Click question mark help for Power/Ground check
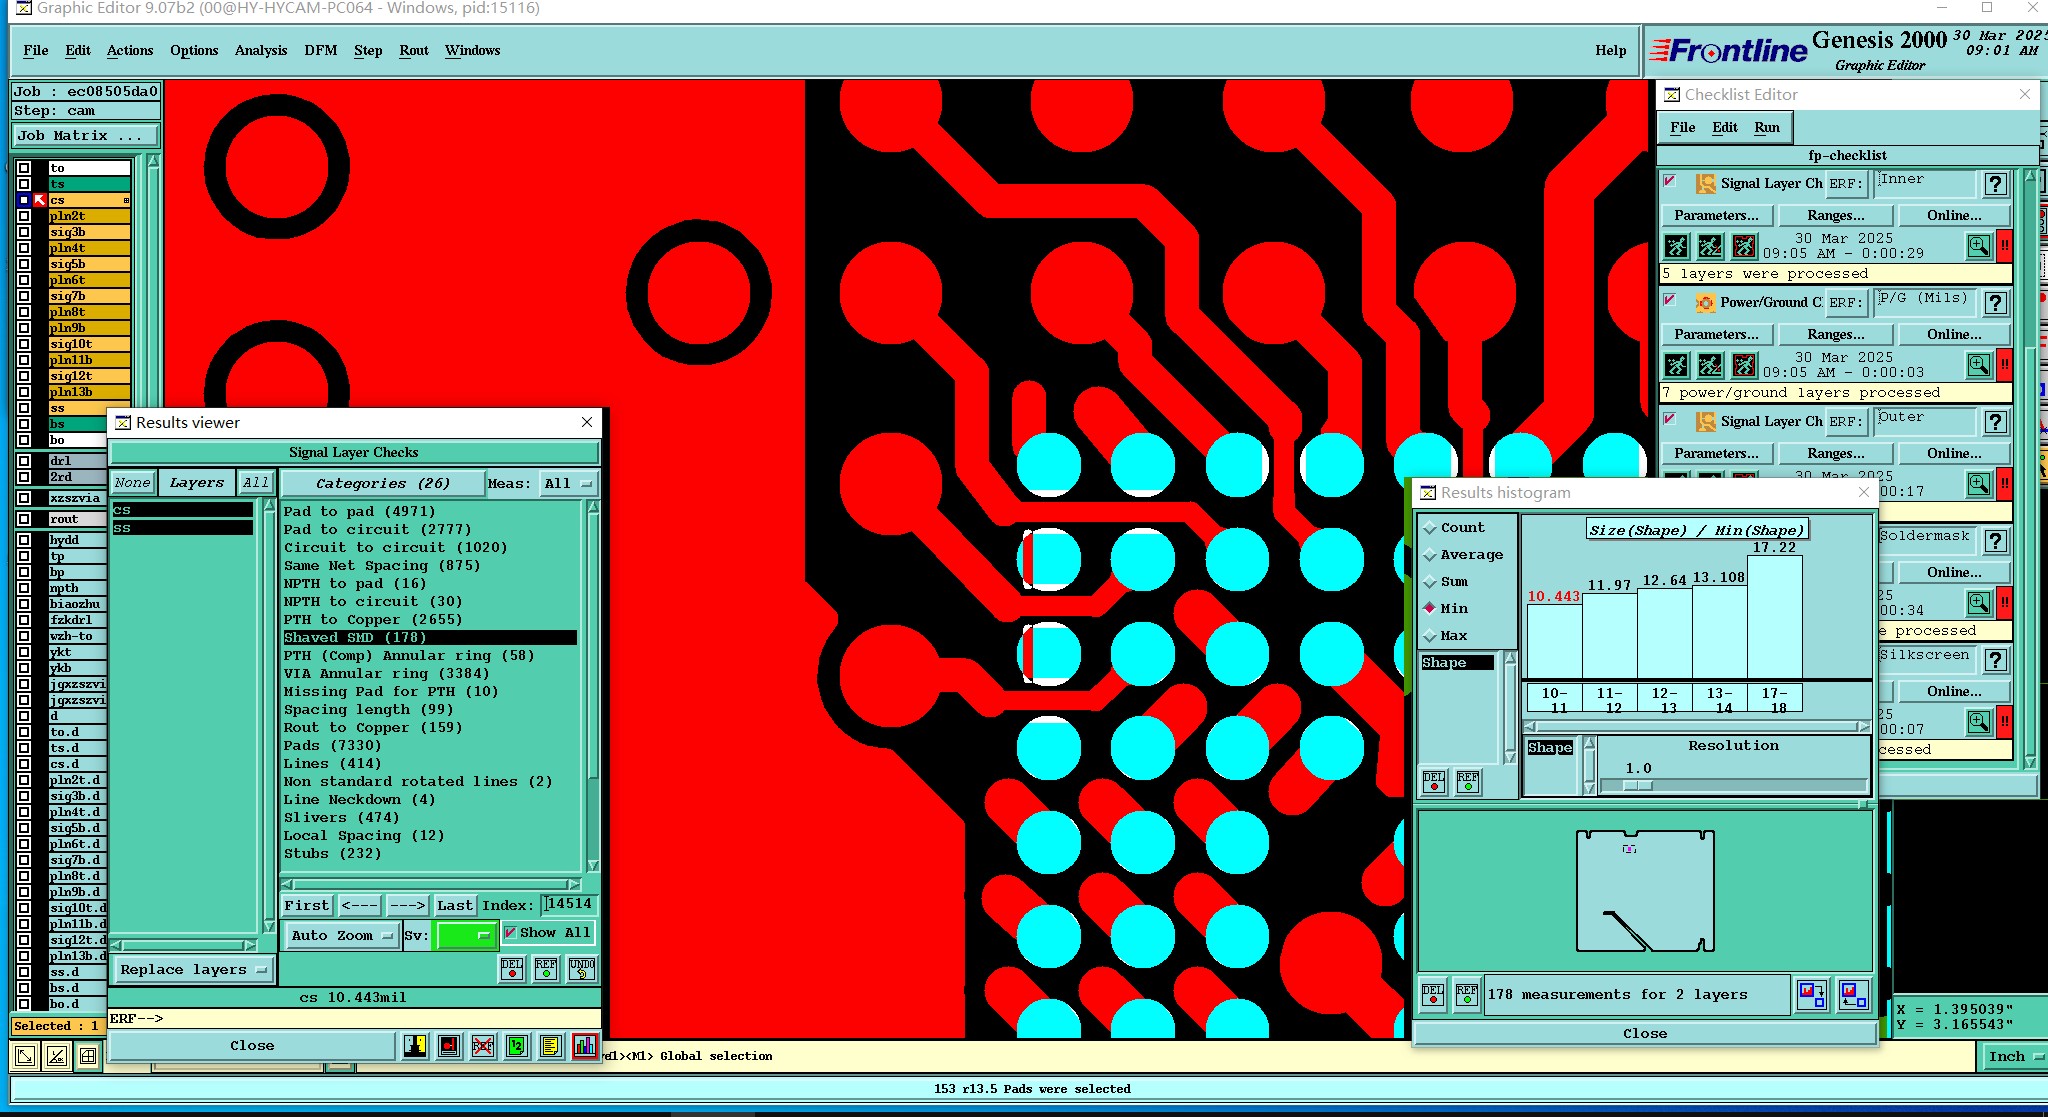The height and width of the screenshot is (1117, 2048). (x=1995, y=303)
